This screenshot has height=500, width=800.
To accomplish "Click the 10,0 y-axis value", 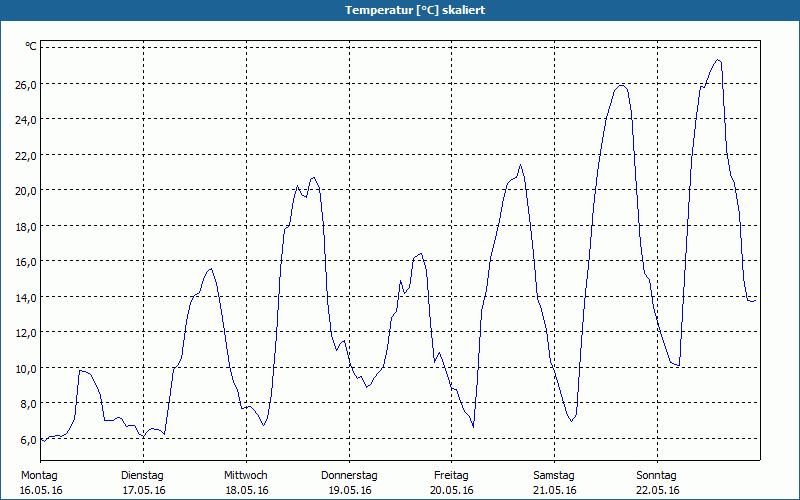I will click(26, 368).
